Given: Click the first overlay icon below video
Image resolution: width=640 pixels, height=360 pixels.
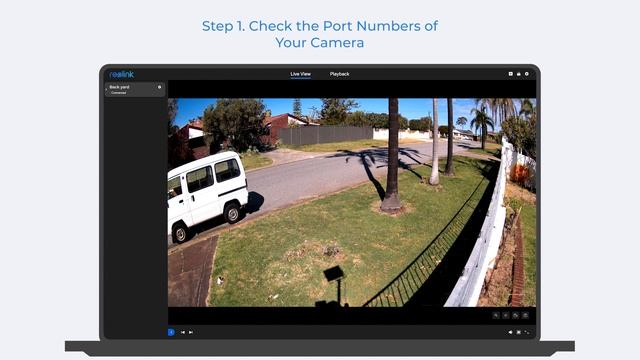Looking at the screenshot, I should (x=496, y=316).
